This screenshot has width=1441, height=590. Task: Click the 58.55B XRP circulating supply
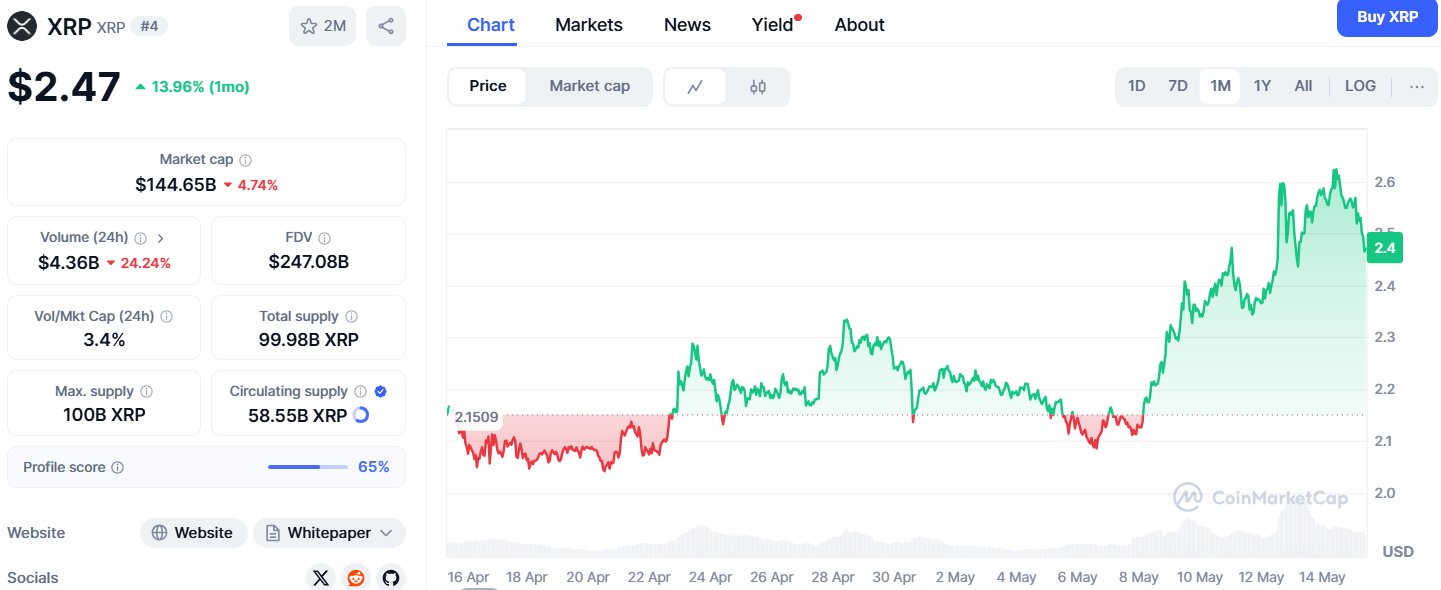(x=298, y=415)
